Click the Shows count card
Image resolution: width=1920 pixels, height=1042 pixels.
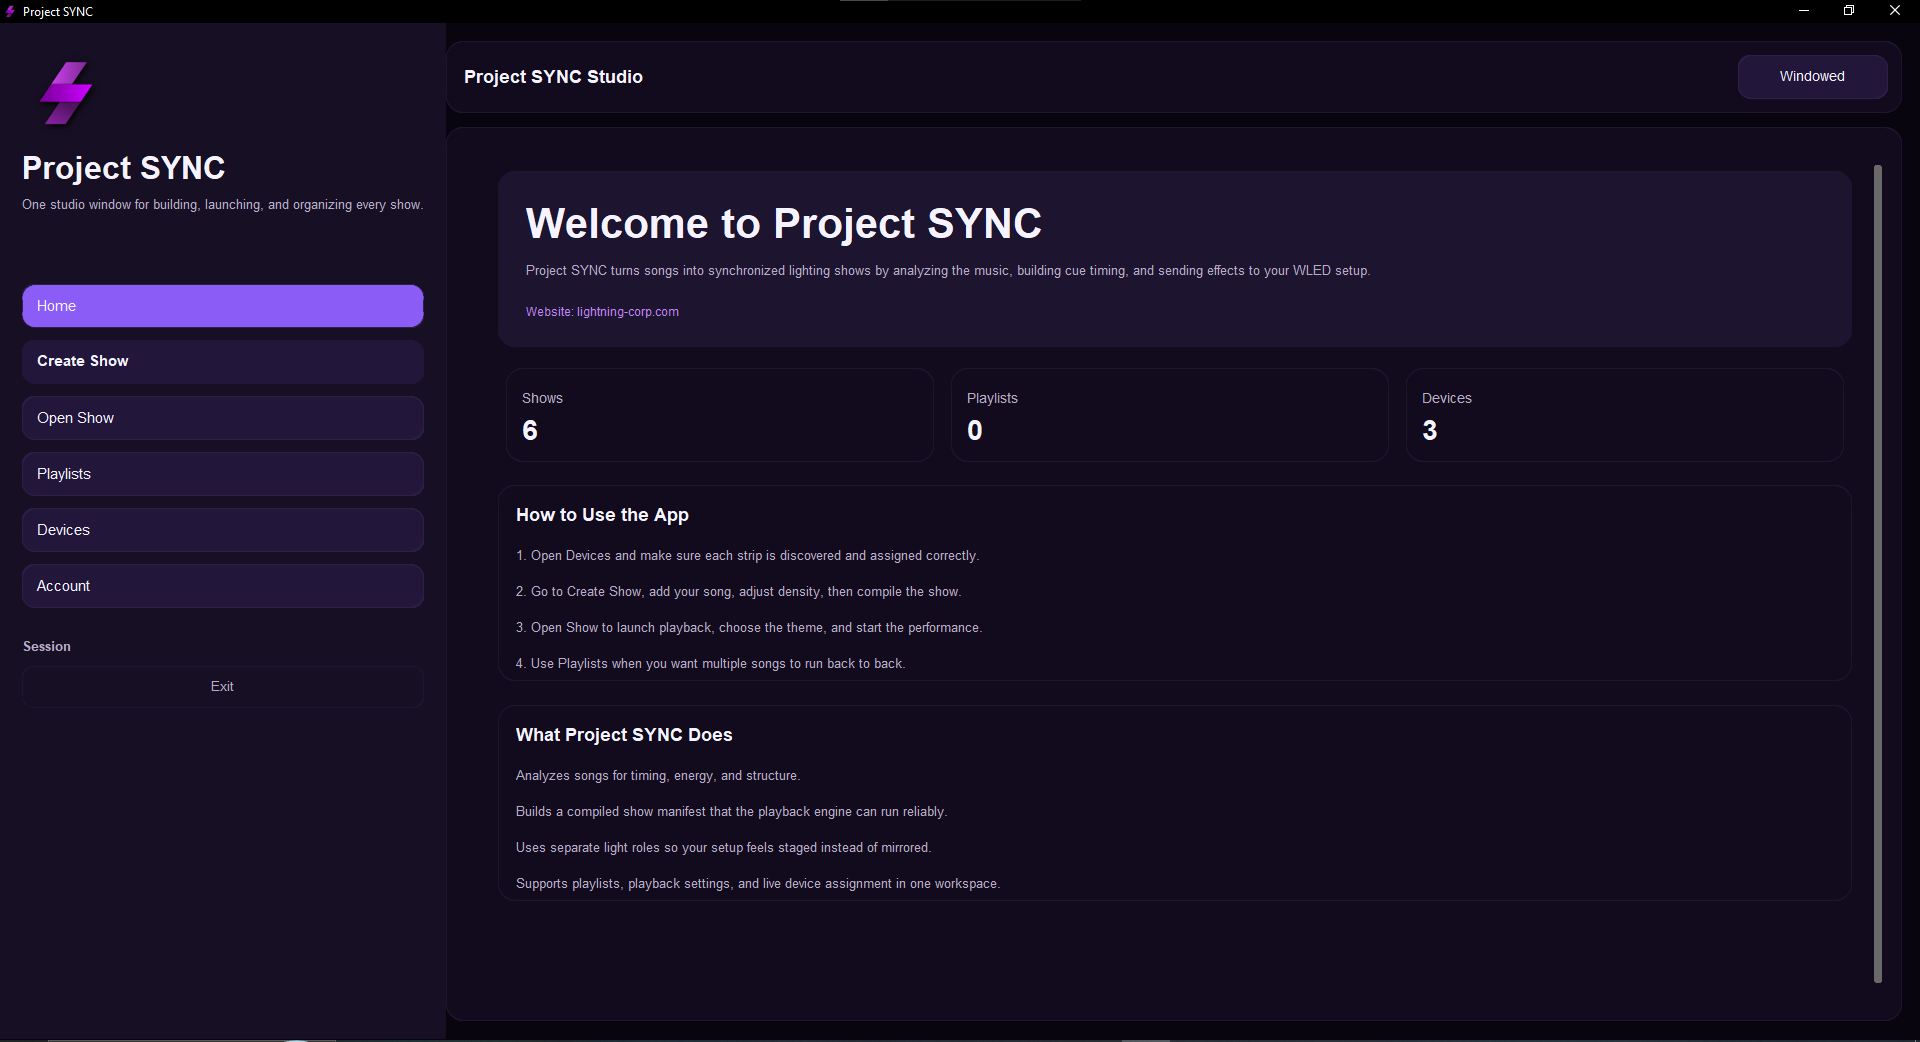[x=720, y=415]
